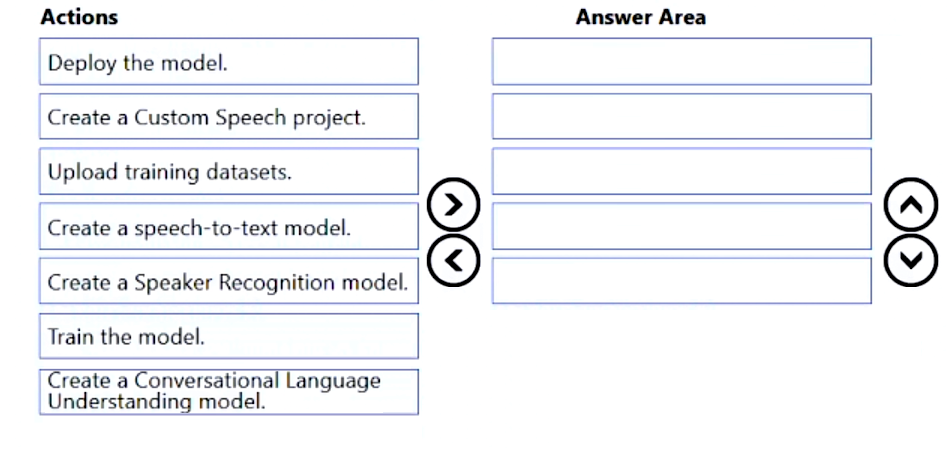Select the 'Deploy the model.' action
Screen dimensions: 947x450
[x=229, y=62]
